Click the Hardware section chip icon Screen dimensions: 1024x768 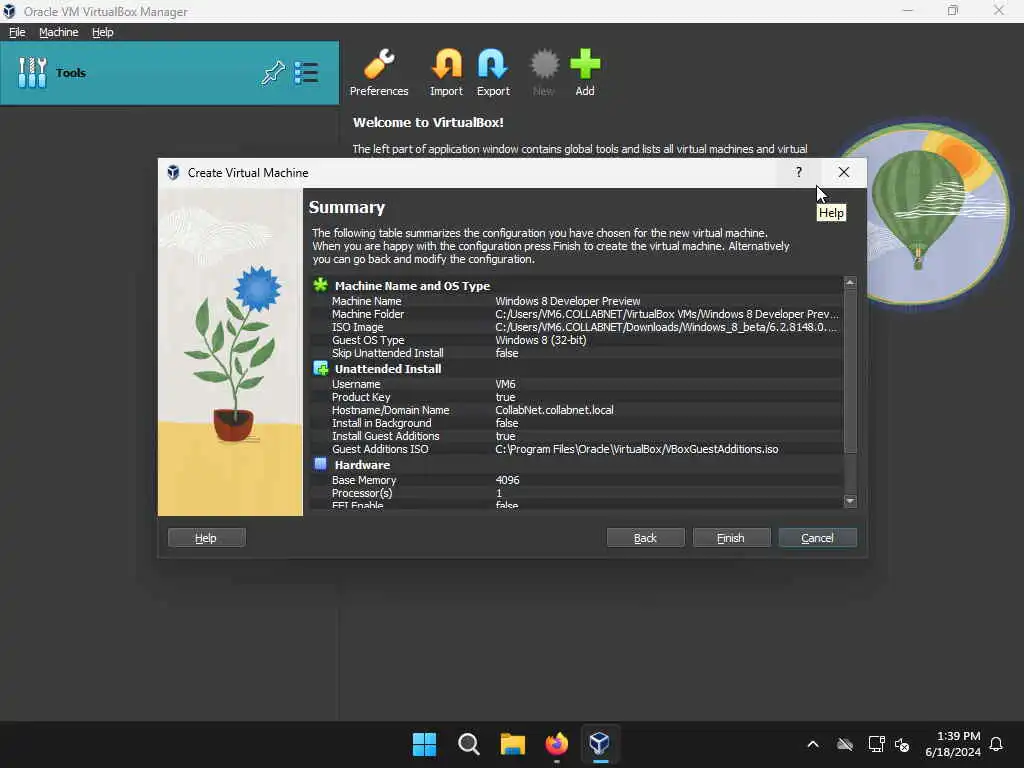(320, 464)
